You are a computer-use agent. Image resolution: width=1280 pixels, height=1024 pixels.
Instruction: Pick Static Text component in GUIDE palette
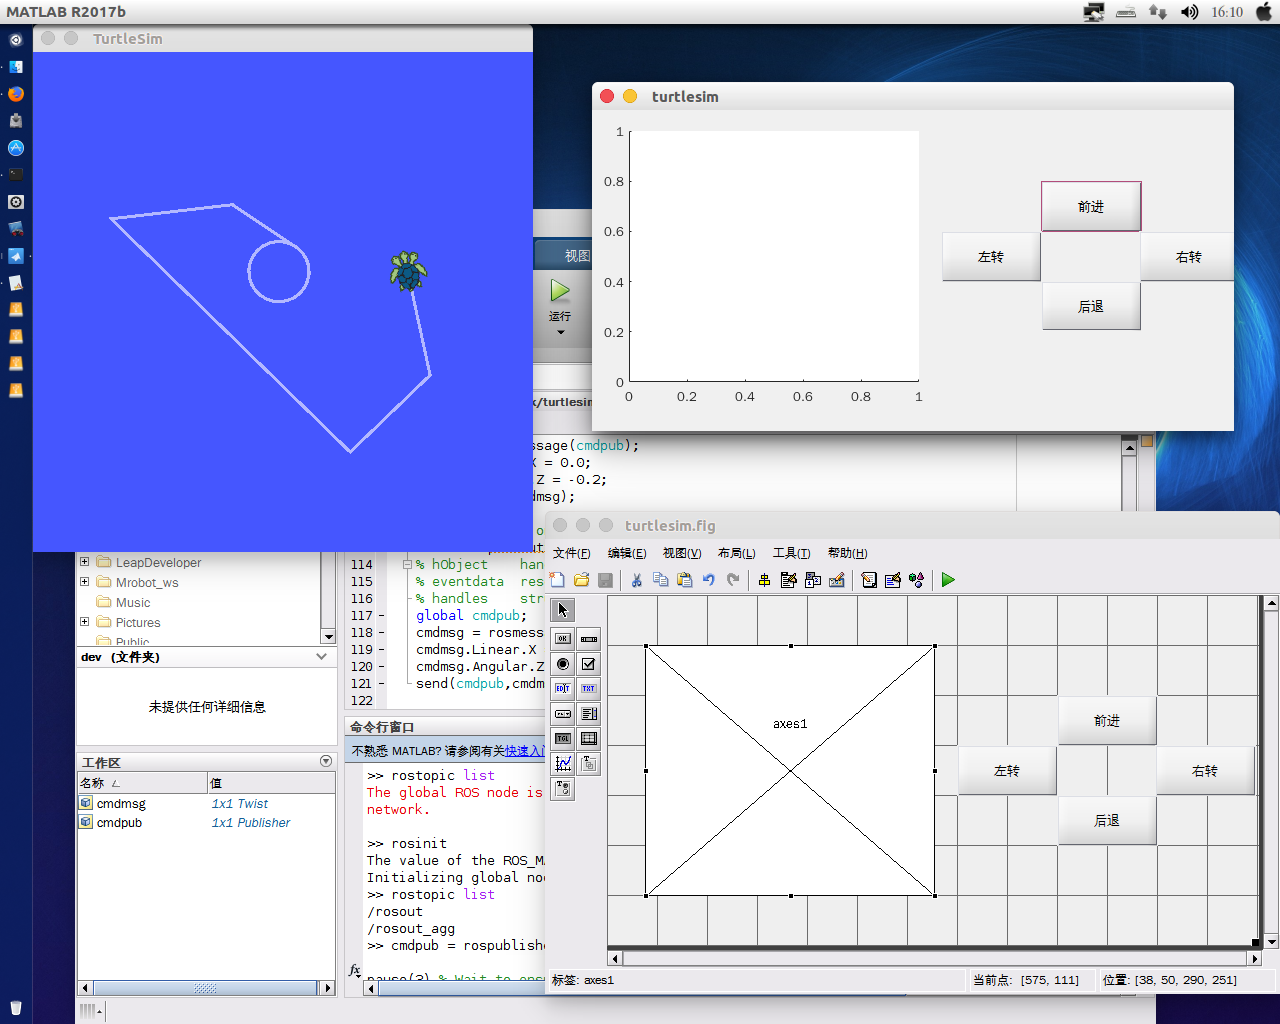589,688
